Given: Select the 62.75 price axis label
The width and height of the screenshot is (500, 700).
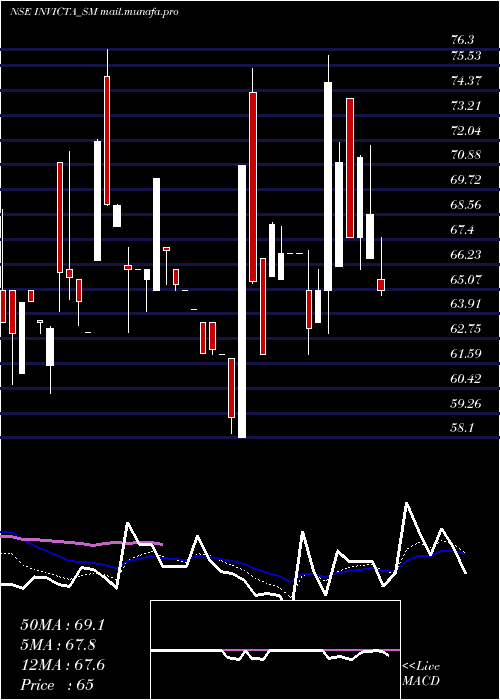Looking at the screenshot, I should pos(466,329).
